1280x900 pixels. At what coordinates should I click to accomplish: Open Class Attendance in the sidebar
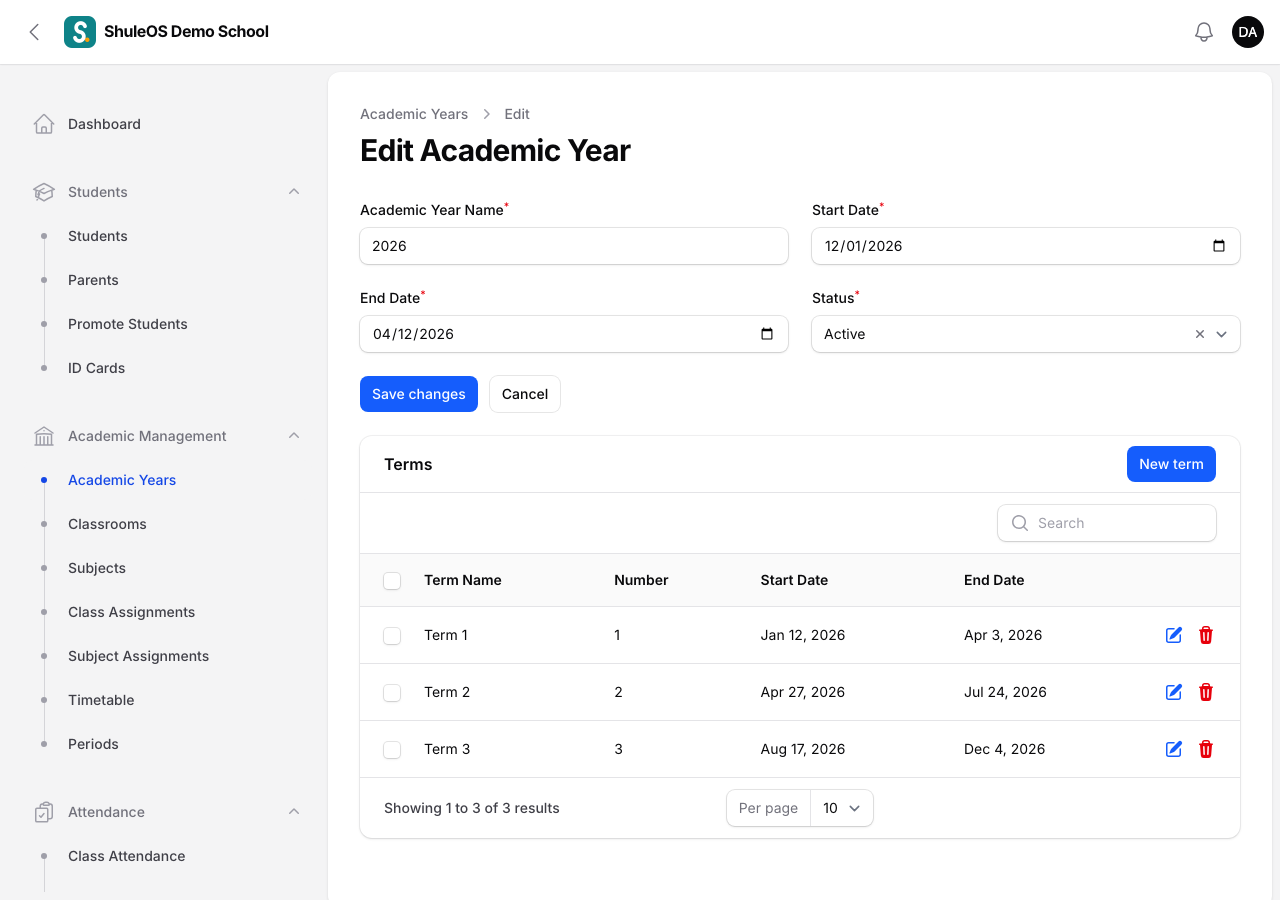(127, 856)
